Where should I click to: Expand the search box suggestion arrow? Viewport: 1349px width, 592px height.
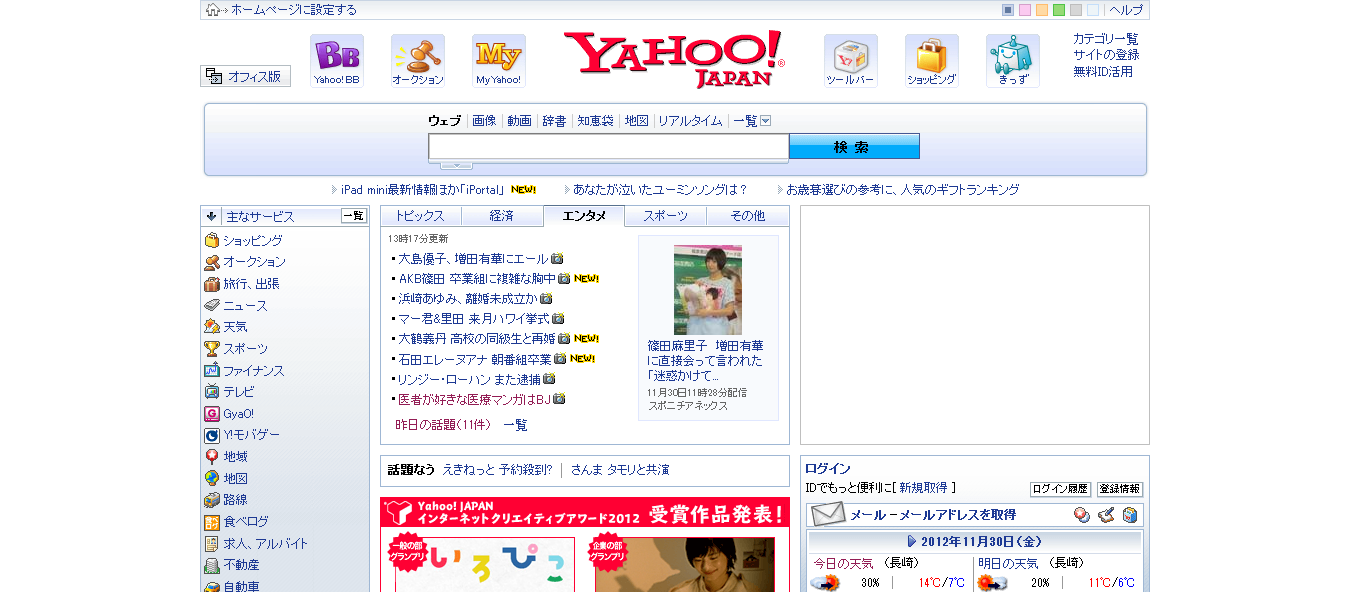click(456, 164)
